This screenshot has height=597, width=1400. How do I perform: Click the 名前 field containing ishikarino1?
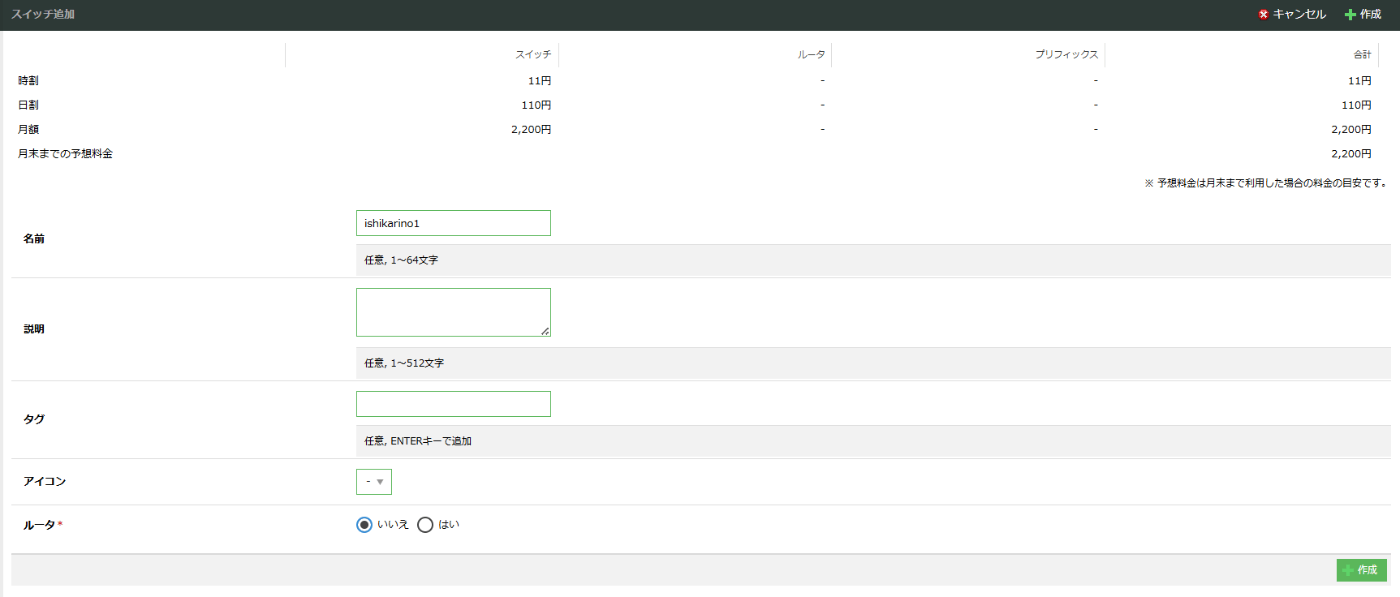pos(453,223)
